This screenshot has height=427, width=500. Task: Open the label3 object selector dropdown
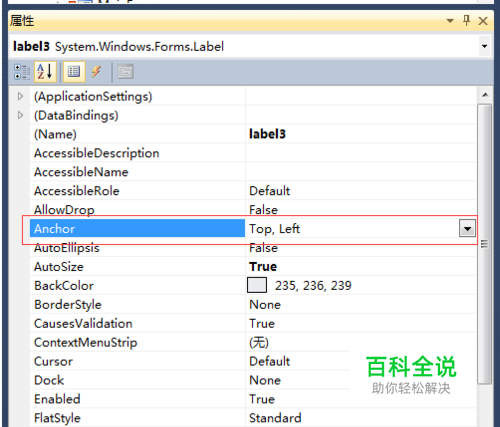tap(484, 47)
